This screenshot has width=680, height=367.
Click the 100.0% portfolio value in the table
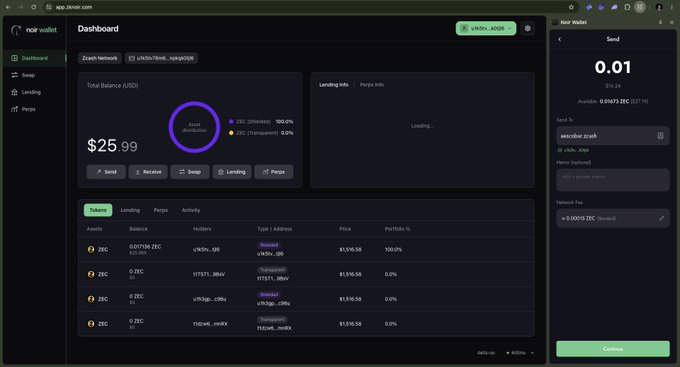(393, 249)
